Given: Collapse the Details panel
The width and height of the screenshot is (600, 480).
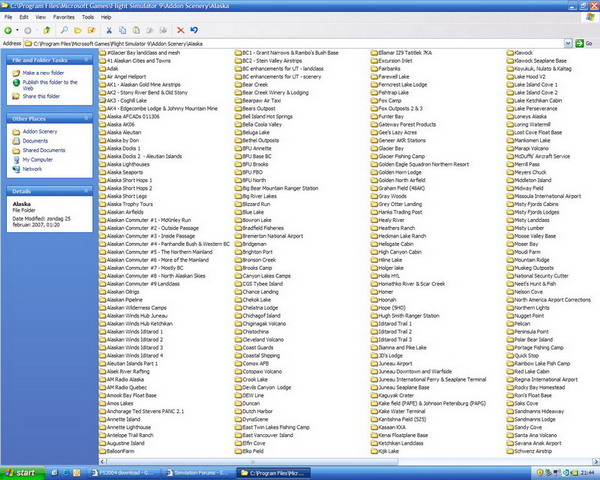Looking at the screenshot, I should click(x=86, y=190).
